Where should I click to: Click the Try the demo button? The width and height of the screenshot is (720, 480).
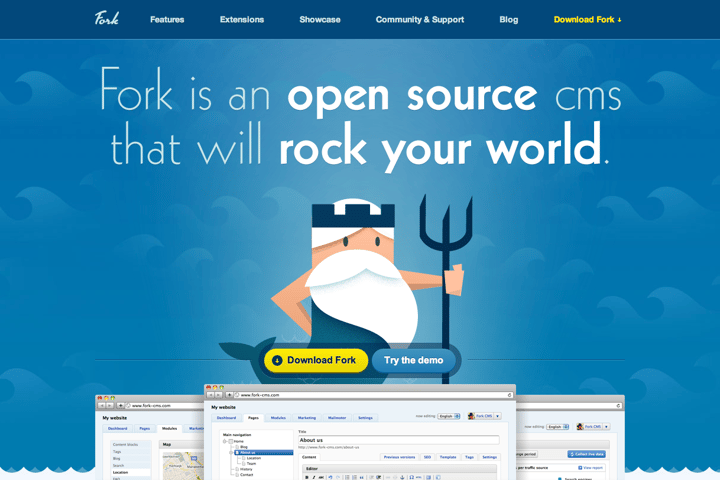click(414, 360)
